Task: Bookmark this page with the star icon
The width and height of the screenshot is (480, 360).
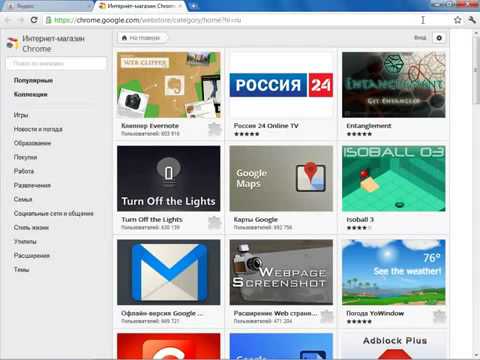Action: (x=458, y=20)
